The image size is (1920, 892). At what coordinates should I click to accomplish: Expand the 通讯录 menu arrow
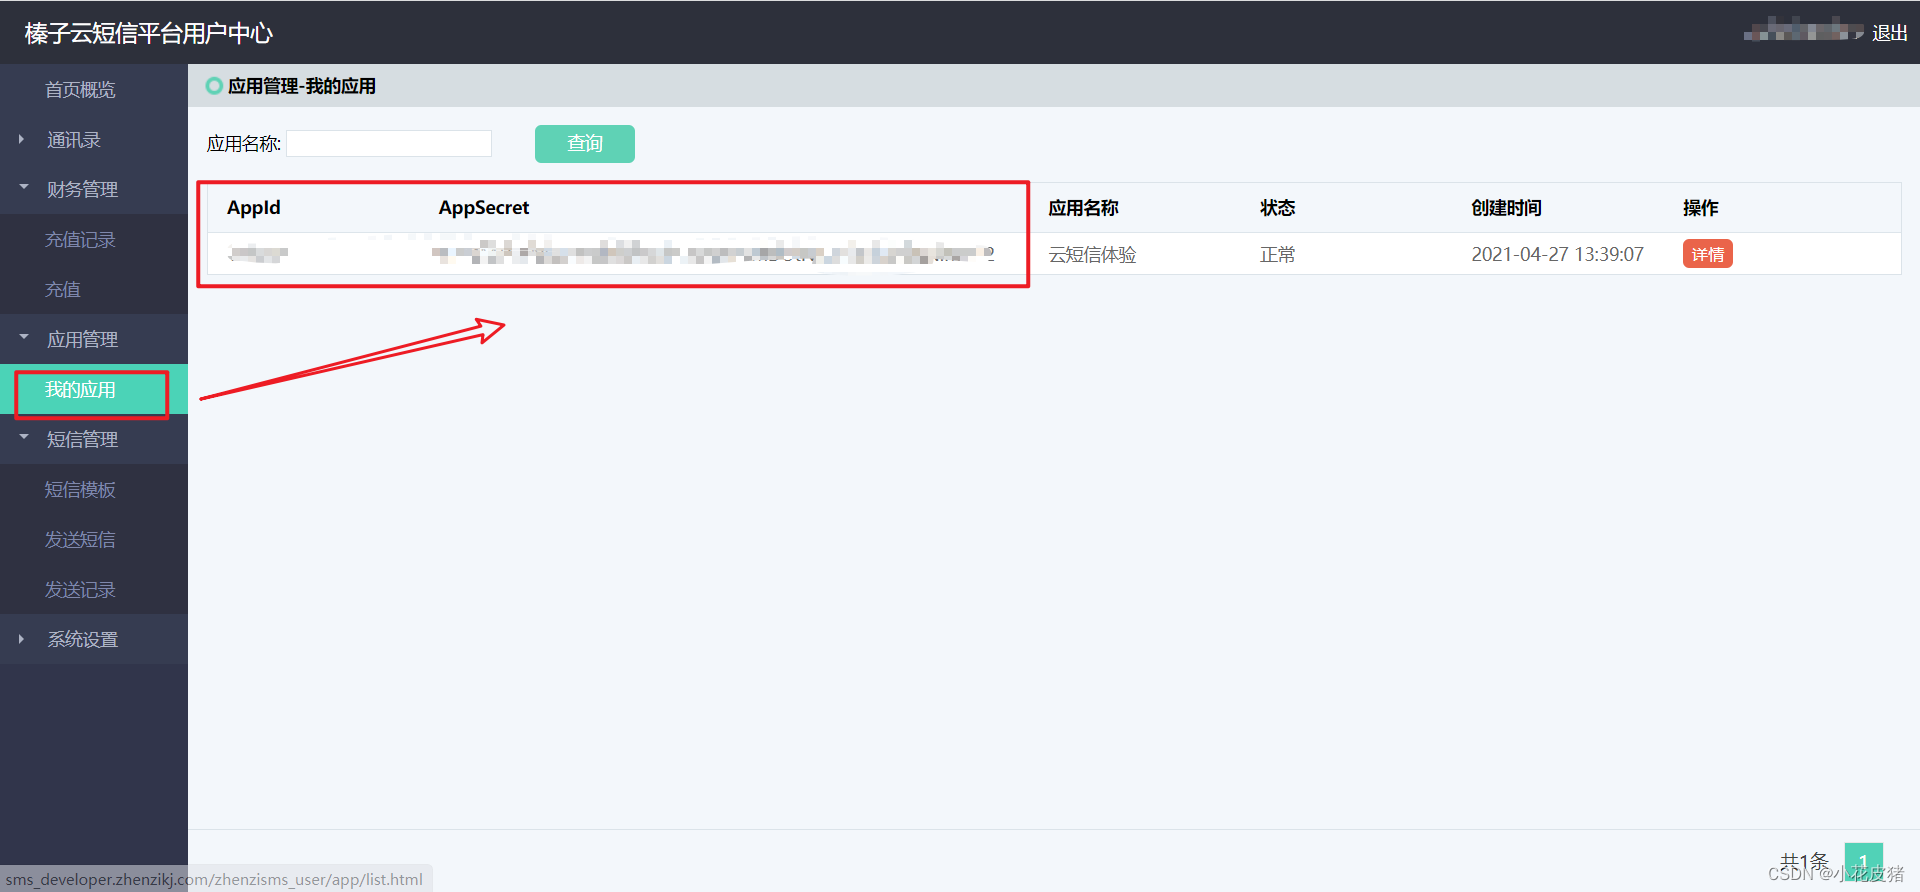21,139
